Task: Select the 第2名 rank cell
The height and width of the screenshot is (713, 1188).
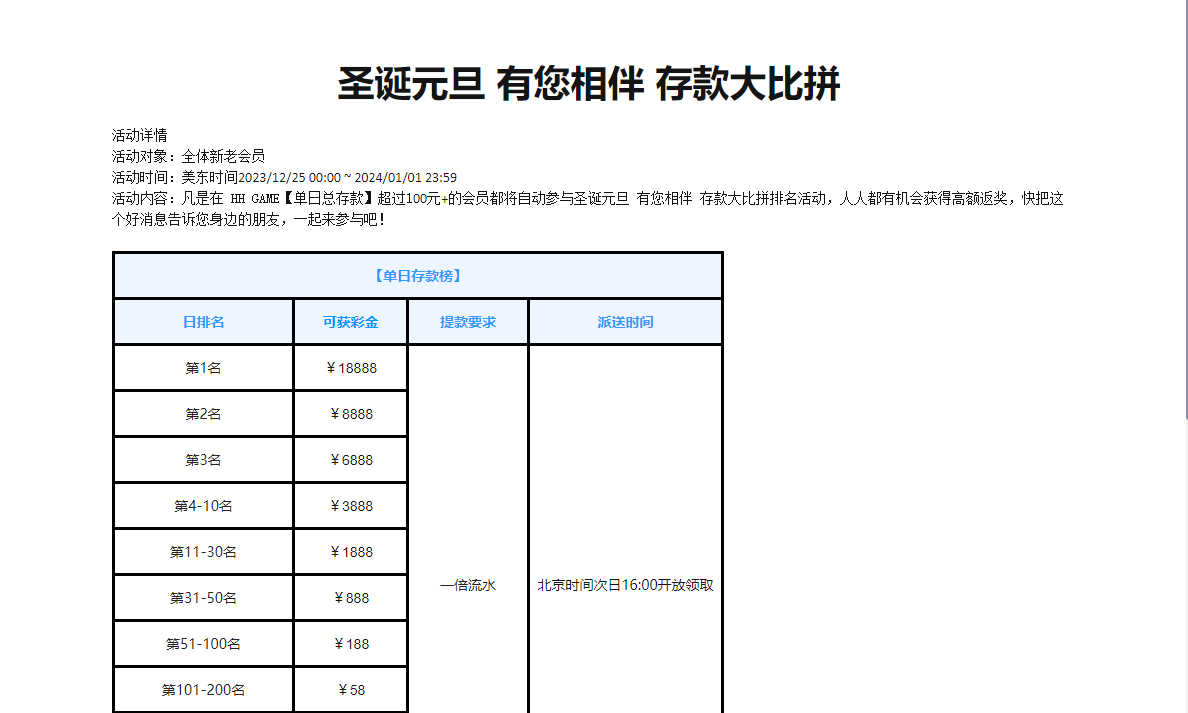Action: [203, 414]
